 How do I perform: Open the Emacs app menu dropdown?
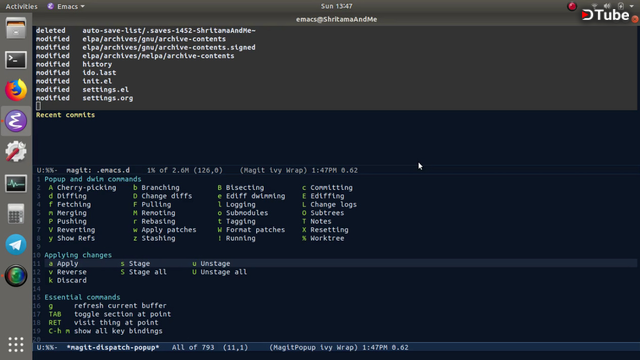coord(66,6)
